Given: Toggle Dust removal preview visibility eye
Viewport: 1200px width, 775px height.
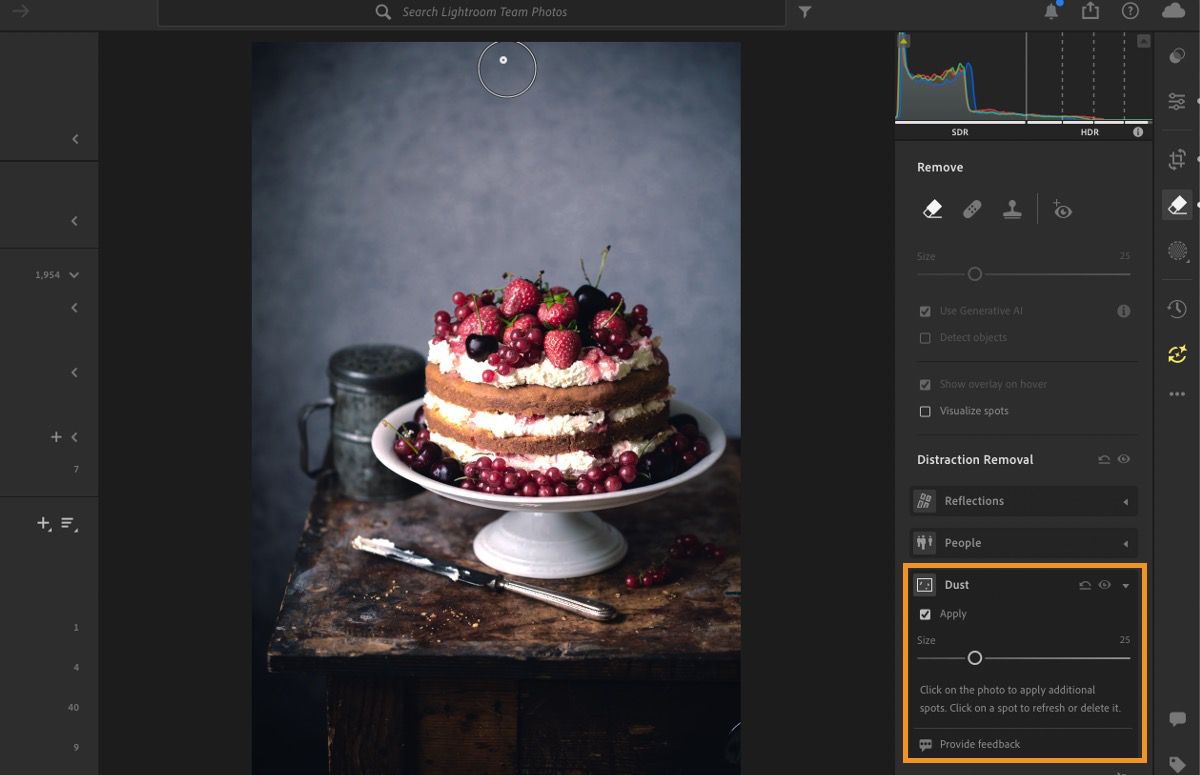Looking at the screenshot, I should [x=1104, y=585].
